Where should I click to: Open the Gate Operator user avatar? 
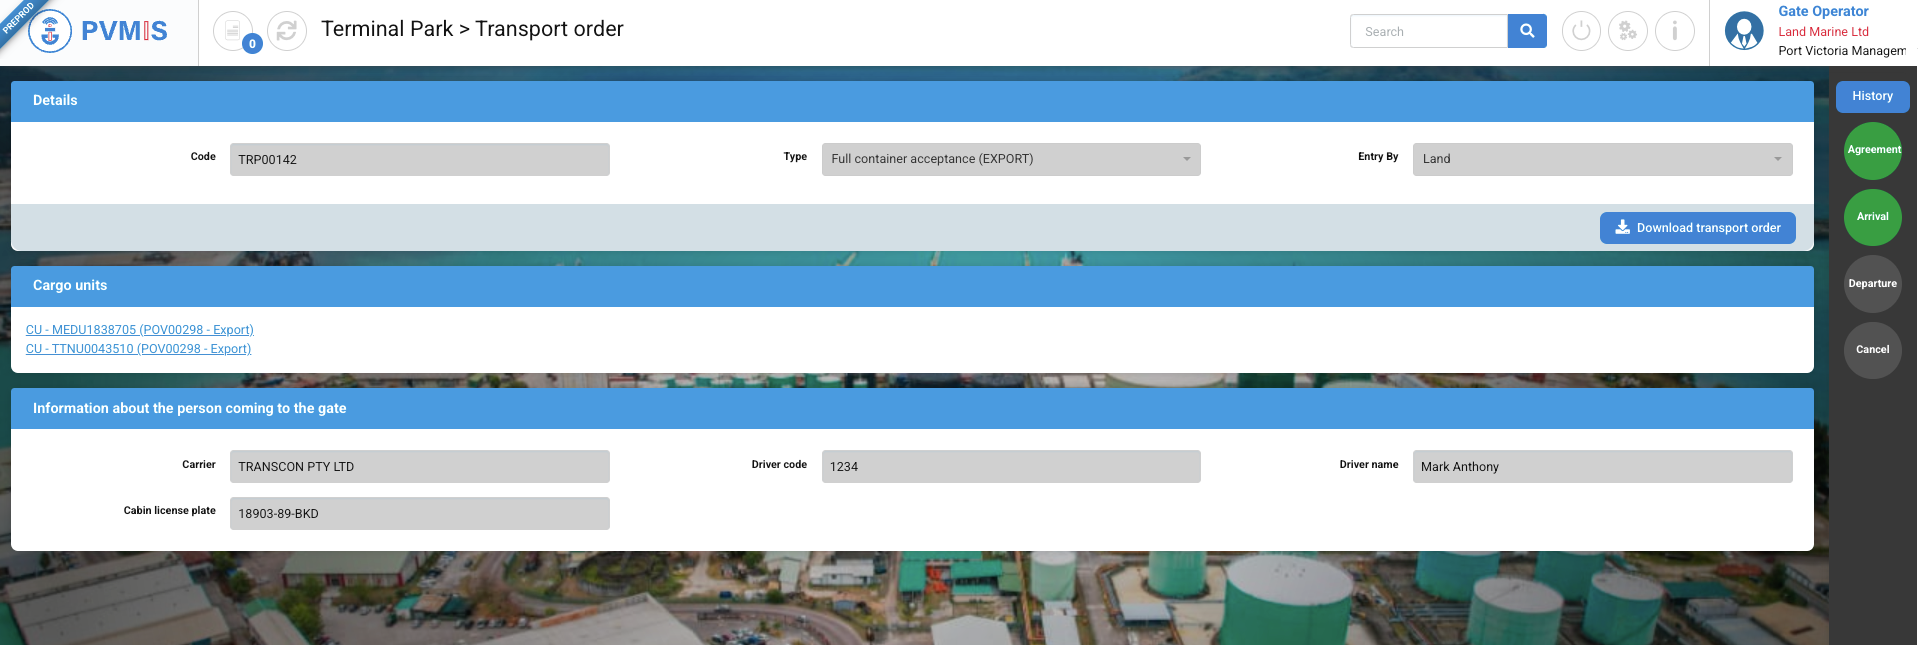(1744, 31)
